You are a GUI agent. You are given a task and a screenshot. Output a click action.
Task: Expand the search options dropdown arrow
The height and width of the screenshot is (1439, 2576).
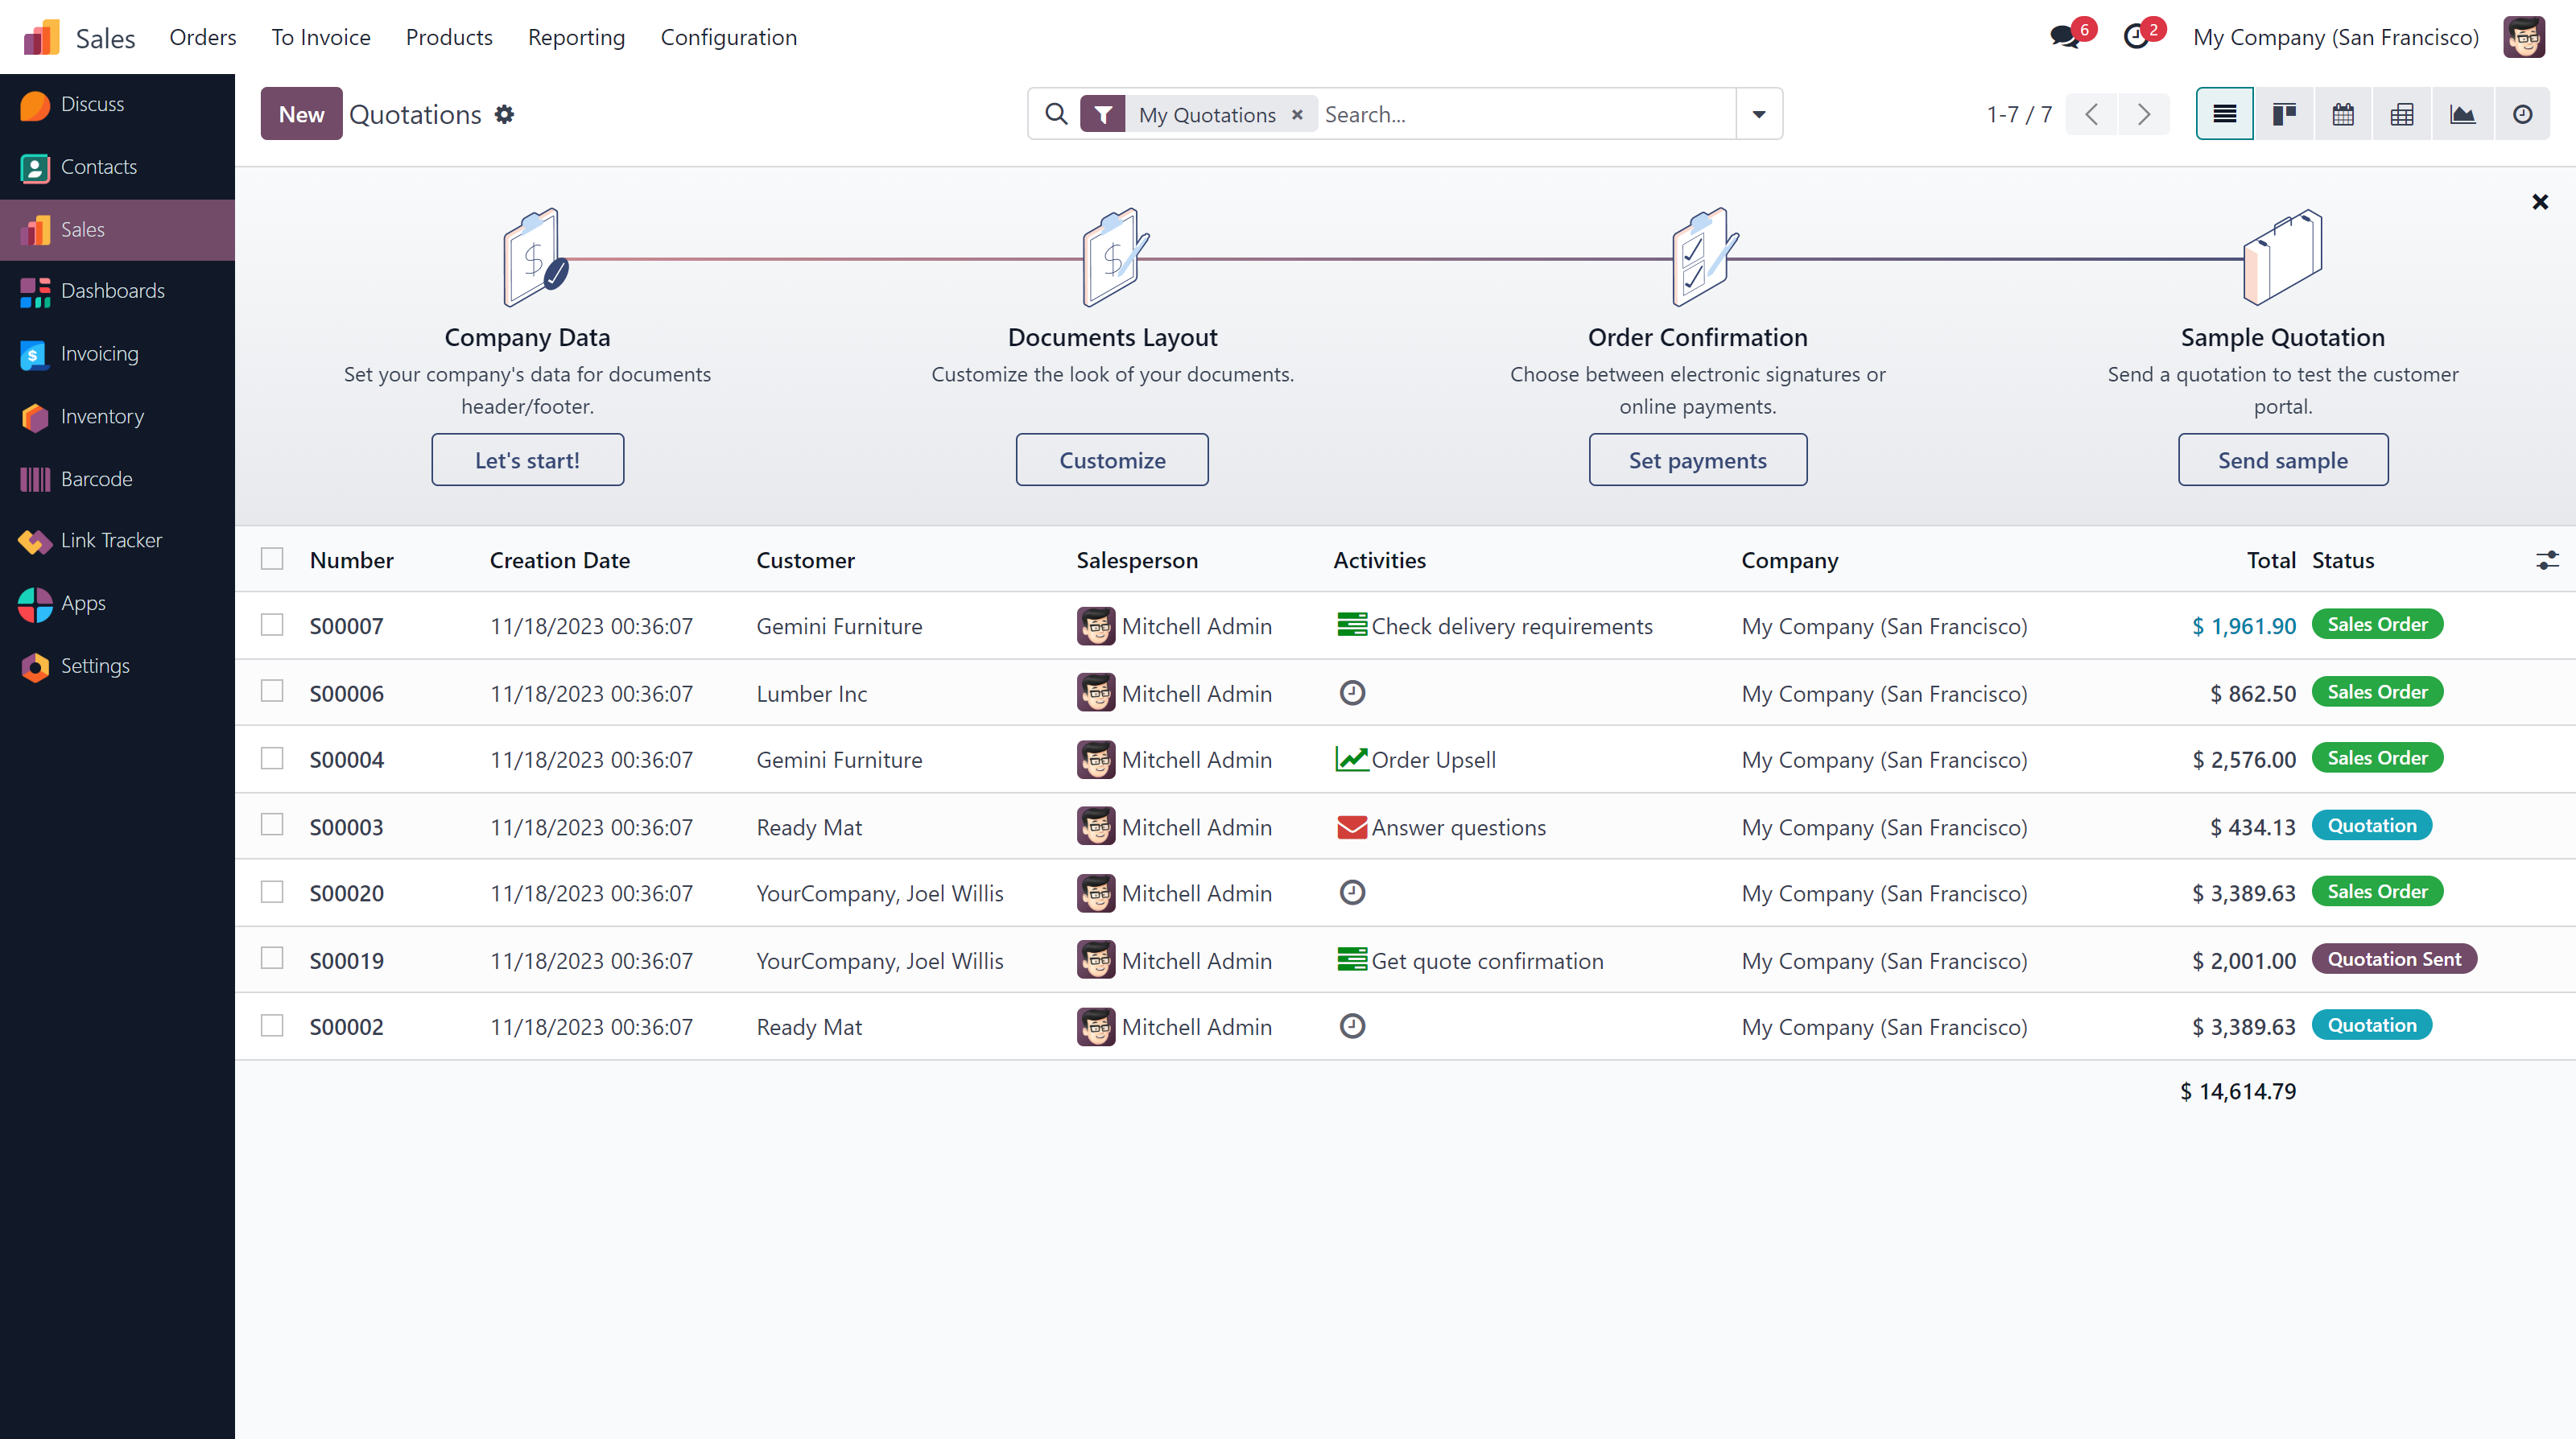[1758, 114]
